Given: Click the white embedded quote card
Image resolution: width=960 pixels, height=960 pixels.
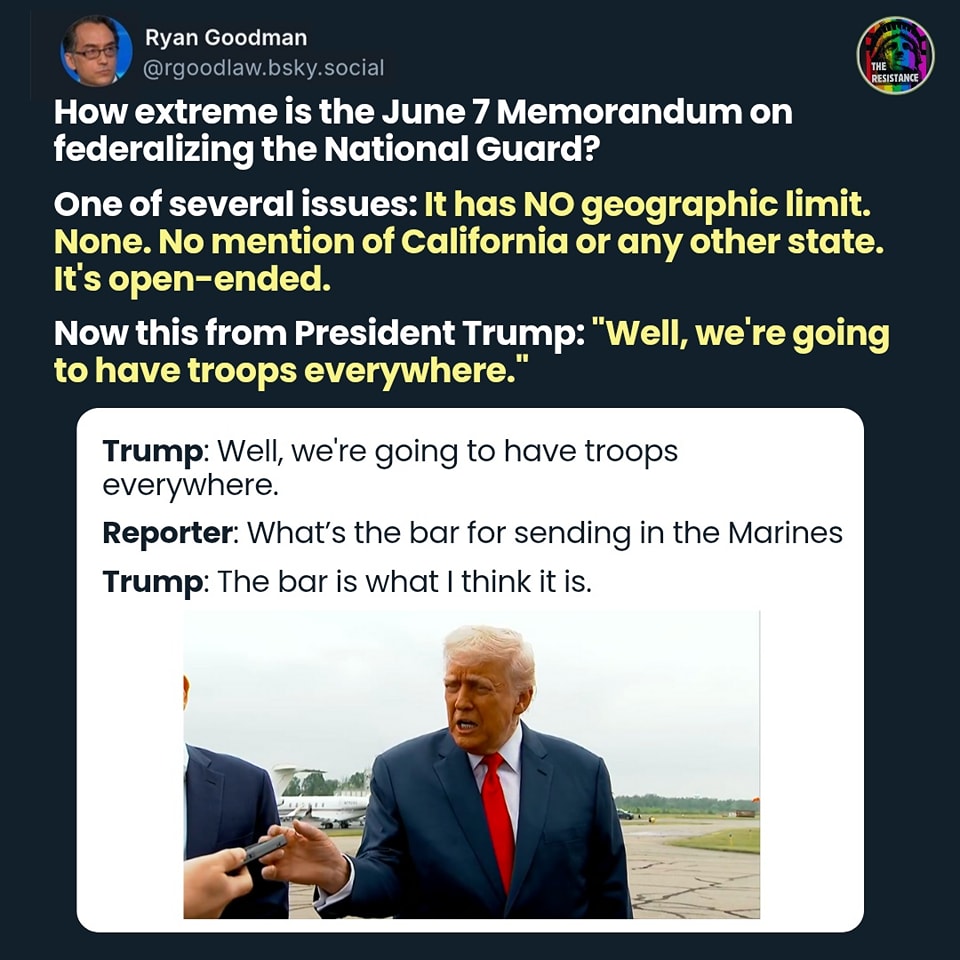Looking at the screenshot, I should pos(470,670).
